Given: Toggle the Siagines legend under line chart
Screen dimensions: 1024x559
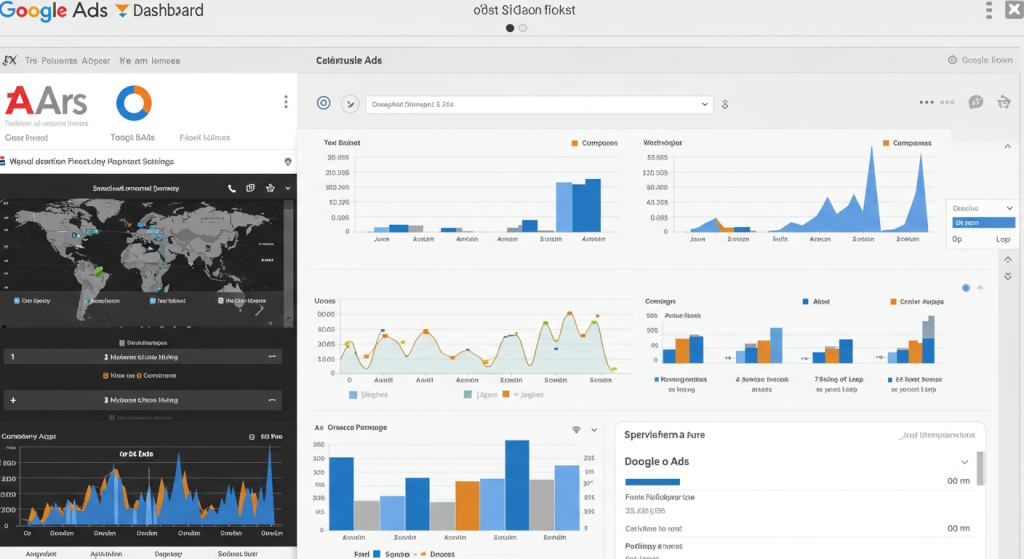Looking at the screenshot, I should (x=368, y=395).
